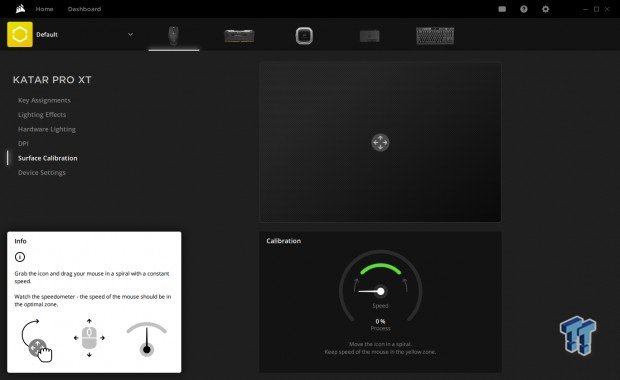Click the speedometer needle knob
620x380 pixels.
(380, 291)
